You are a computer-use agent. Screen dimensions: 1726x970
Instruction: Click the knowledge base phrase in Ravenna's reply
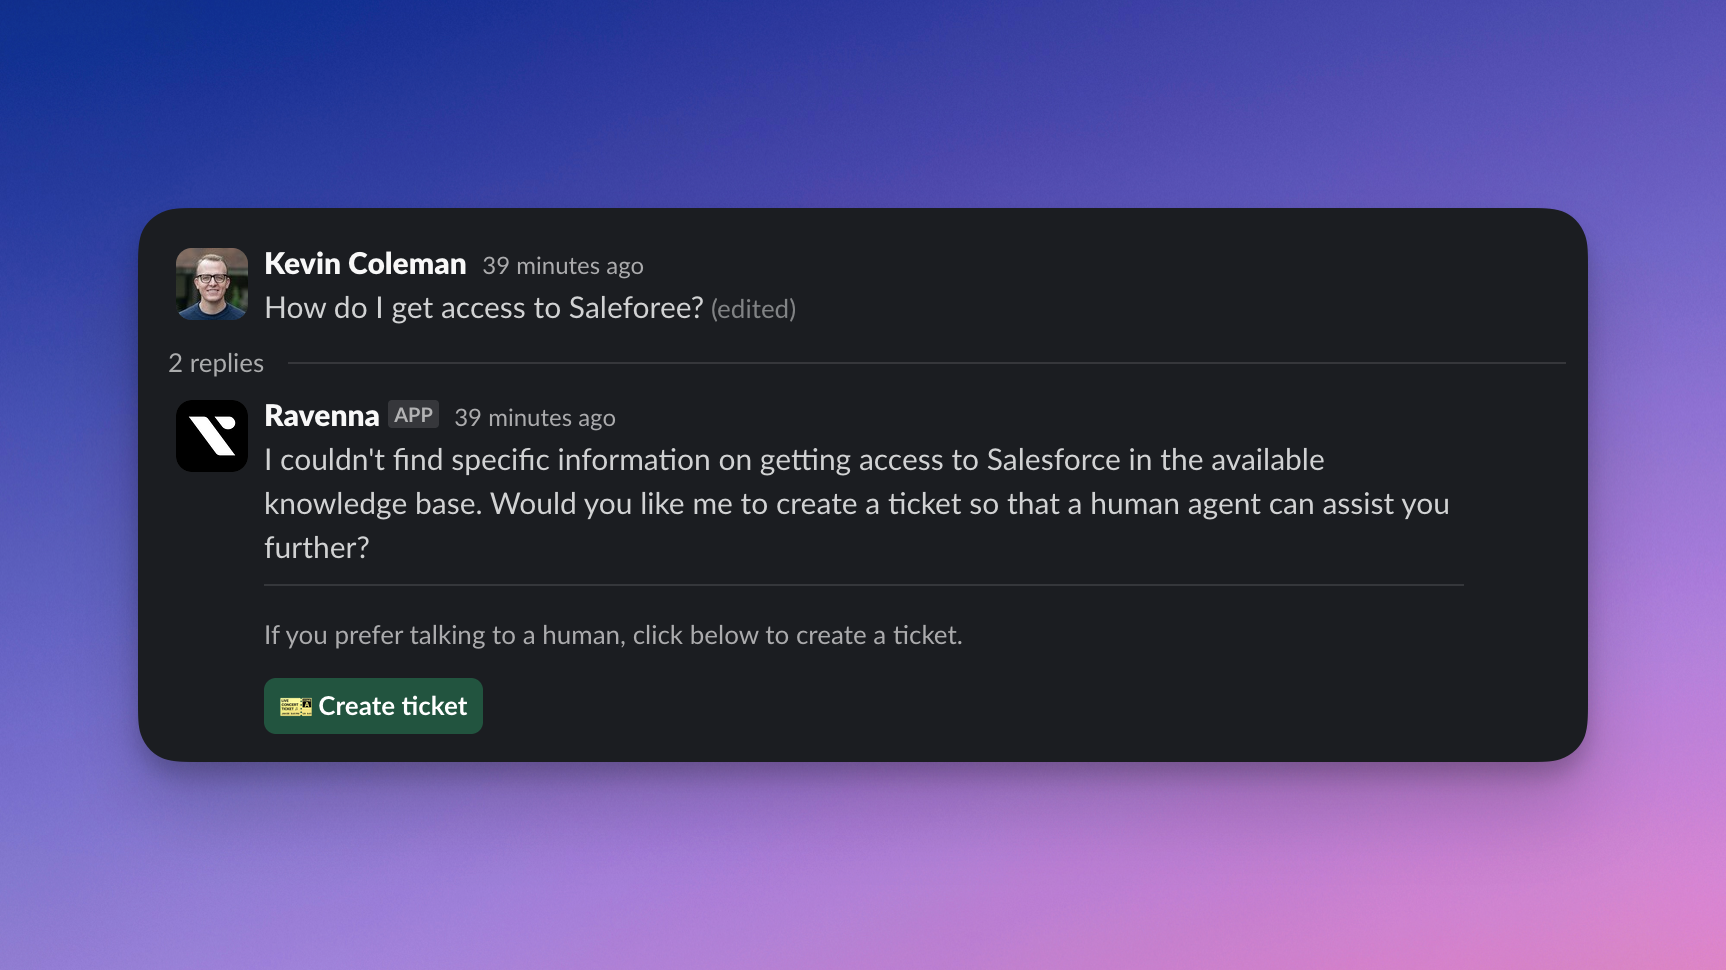(373, 504)
